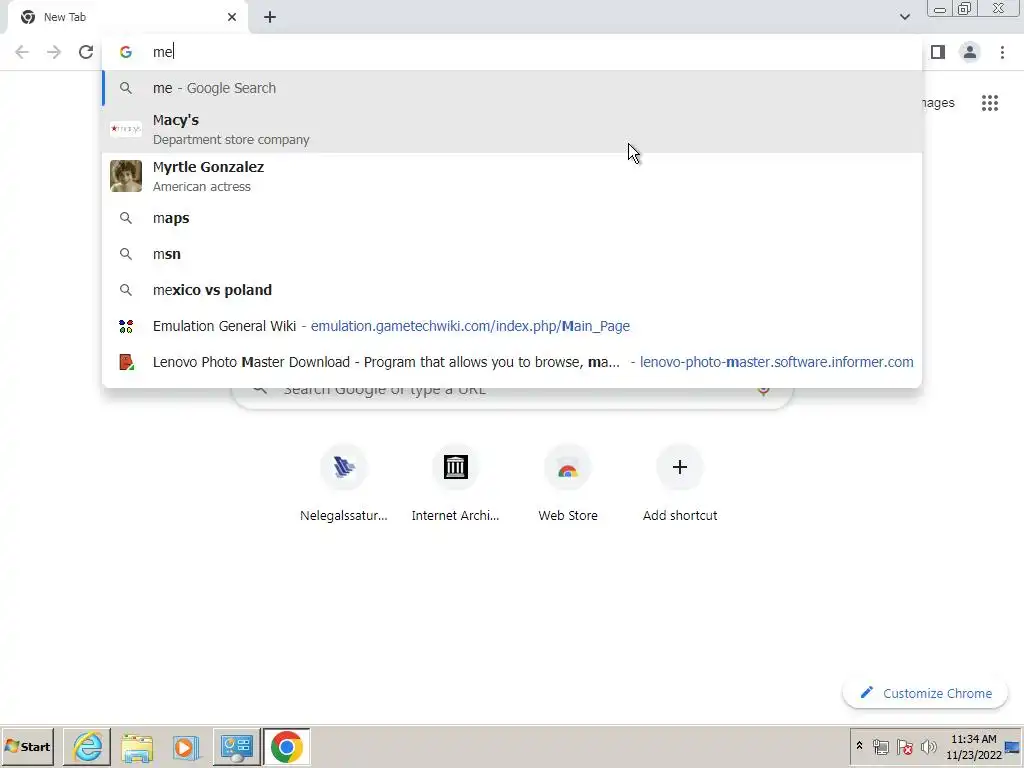Expand tab search dropdown arrow
The image size is (1024, 768).
pos(904,17)
